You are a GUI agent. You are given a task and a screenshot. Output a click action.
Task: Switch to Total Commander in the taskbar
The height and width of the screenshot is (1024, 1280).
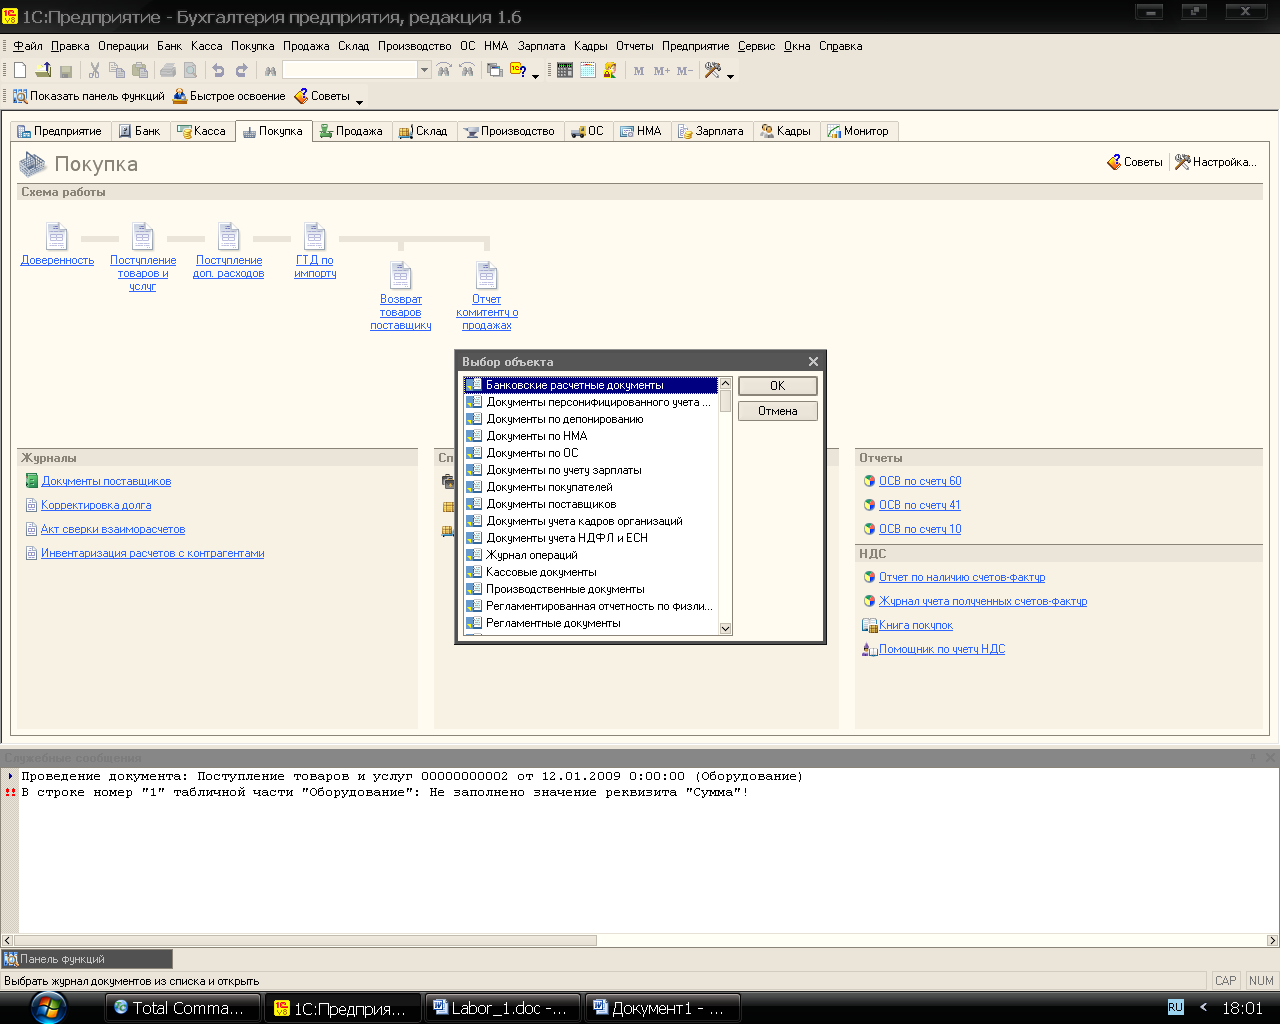[x=183, y=1008]
